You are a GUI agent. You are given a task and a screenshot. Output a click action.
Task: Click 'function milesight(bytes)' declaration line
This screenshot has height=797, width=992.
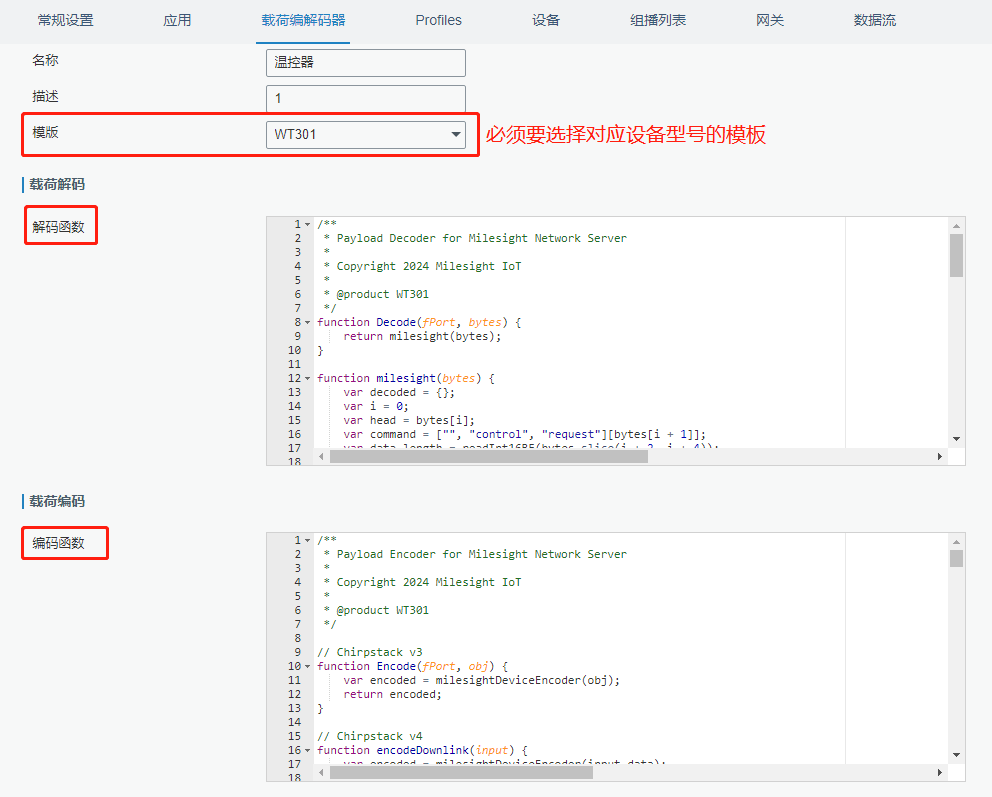pyautogui.click(x=406, y=378)
